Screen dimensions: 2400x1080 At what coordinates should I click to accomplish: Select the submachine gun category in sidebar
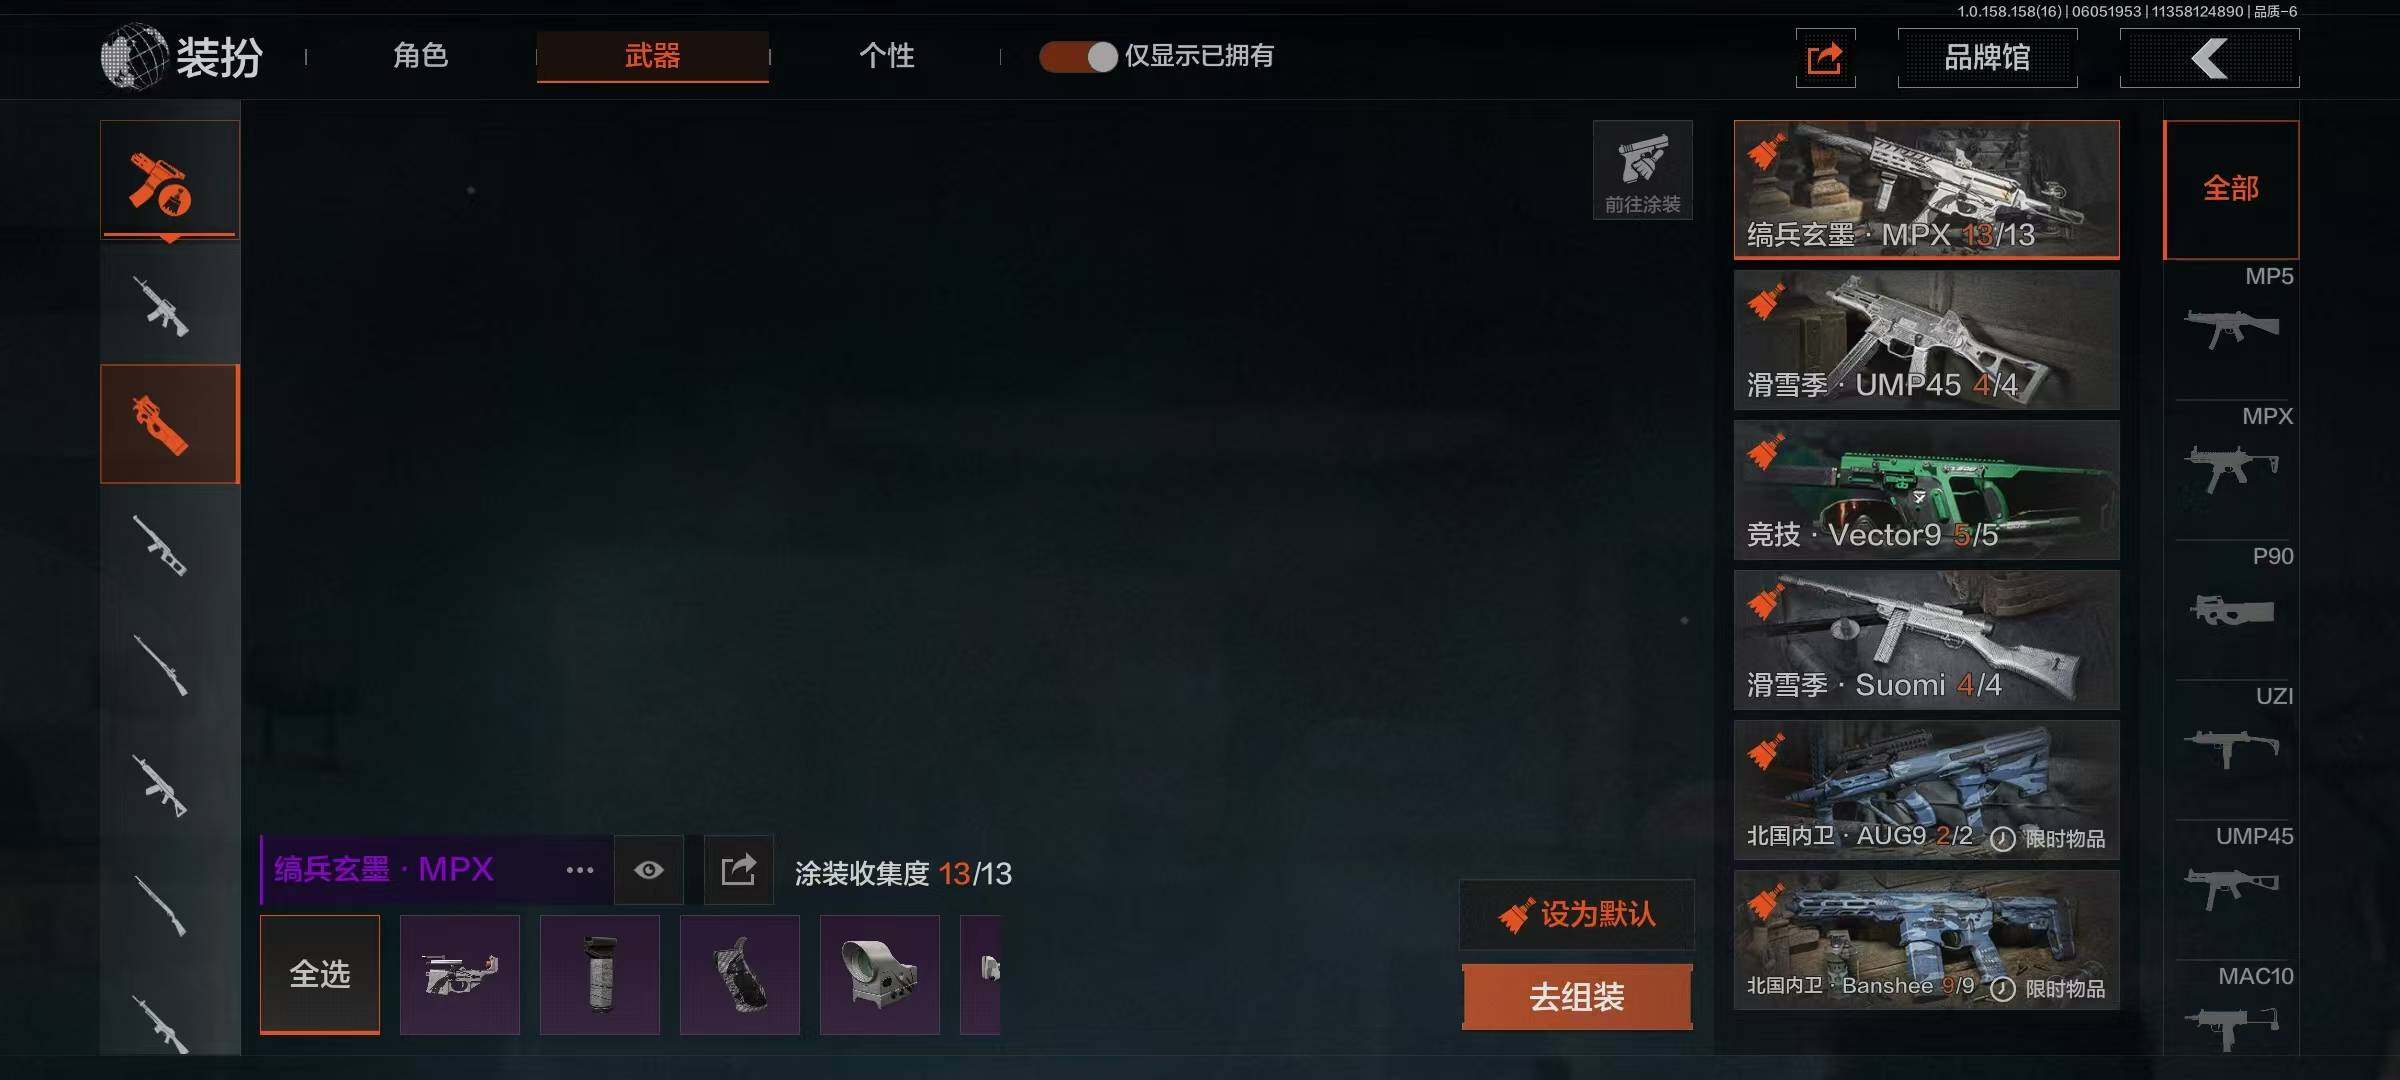point(169,424)
